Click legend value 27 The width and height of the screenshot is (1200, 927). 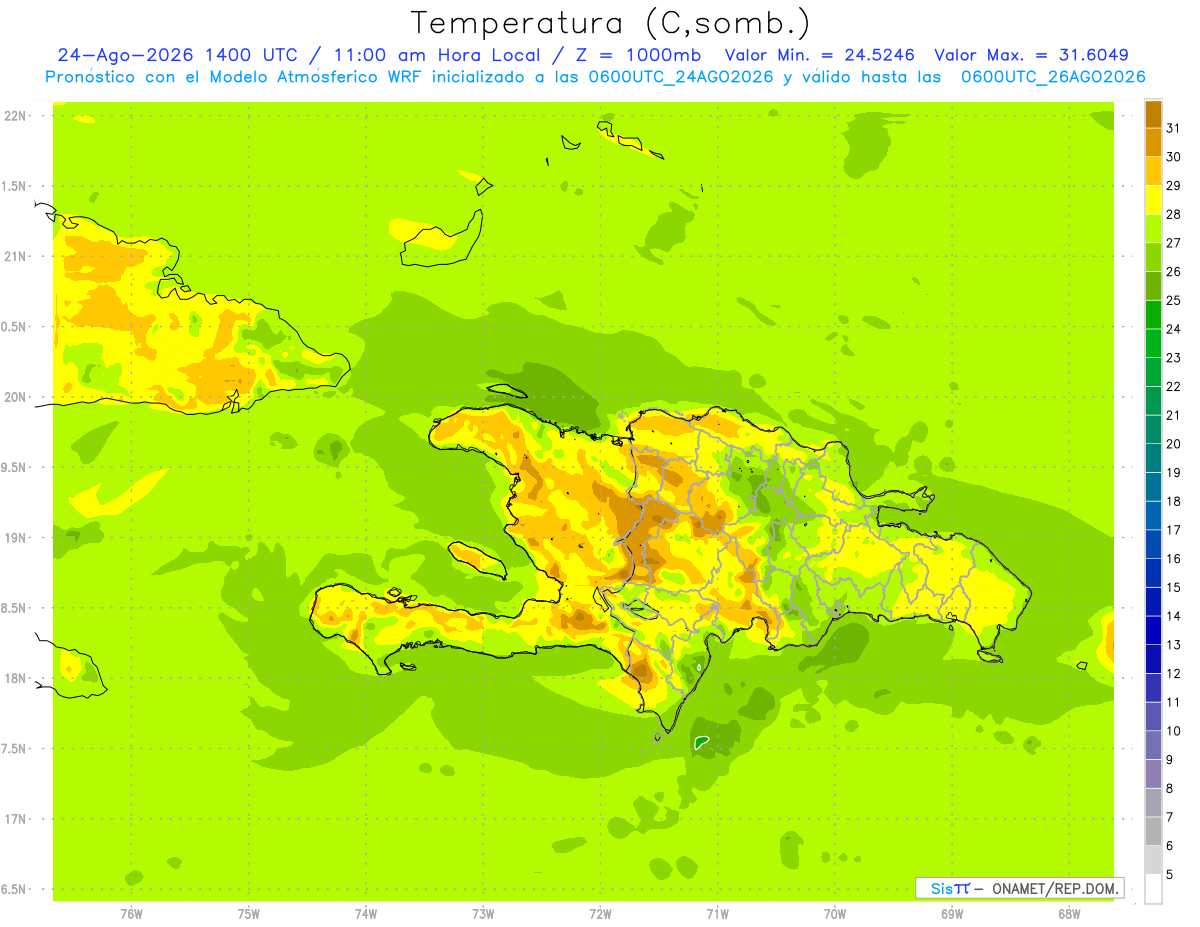pyautogui.click(x=1174, y=243)
